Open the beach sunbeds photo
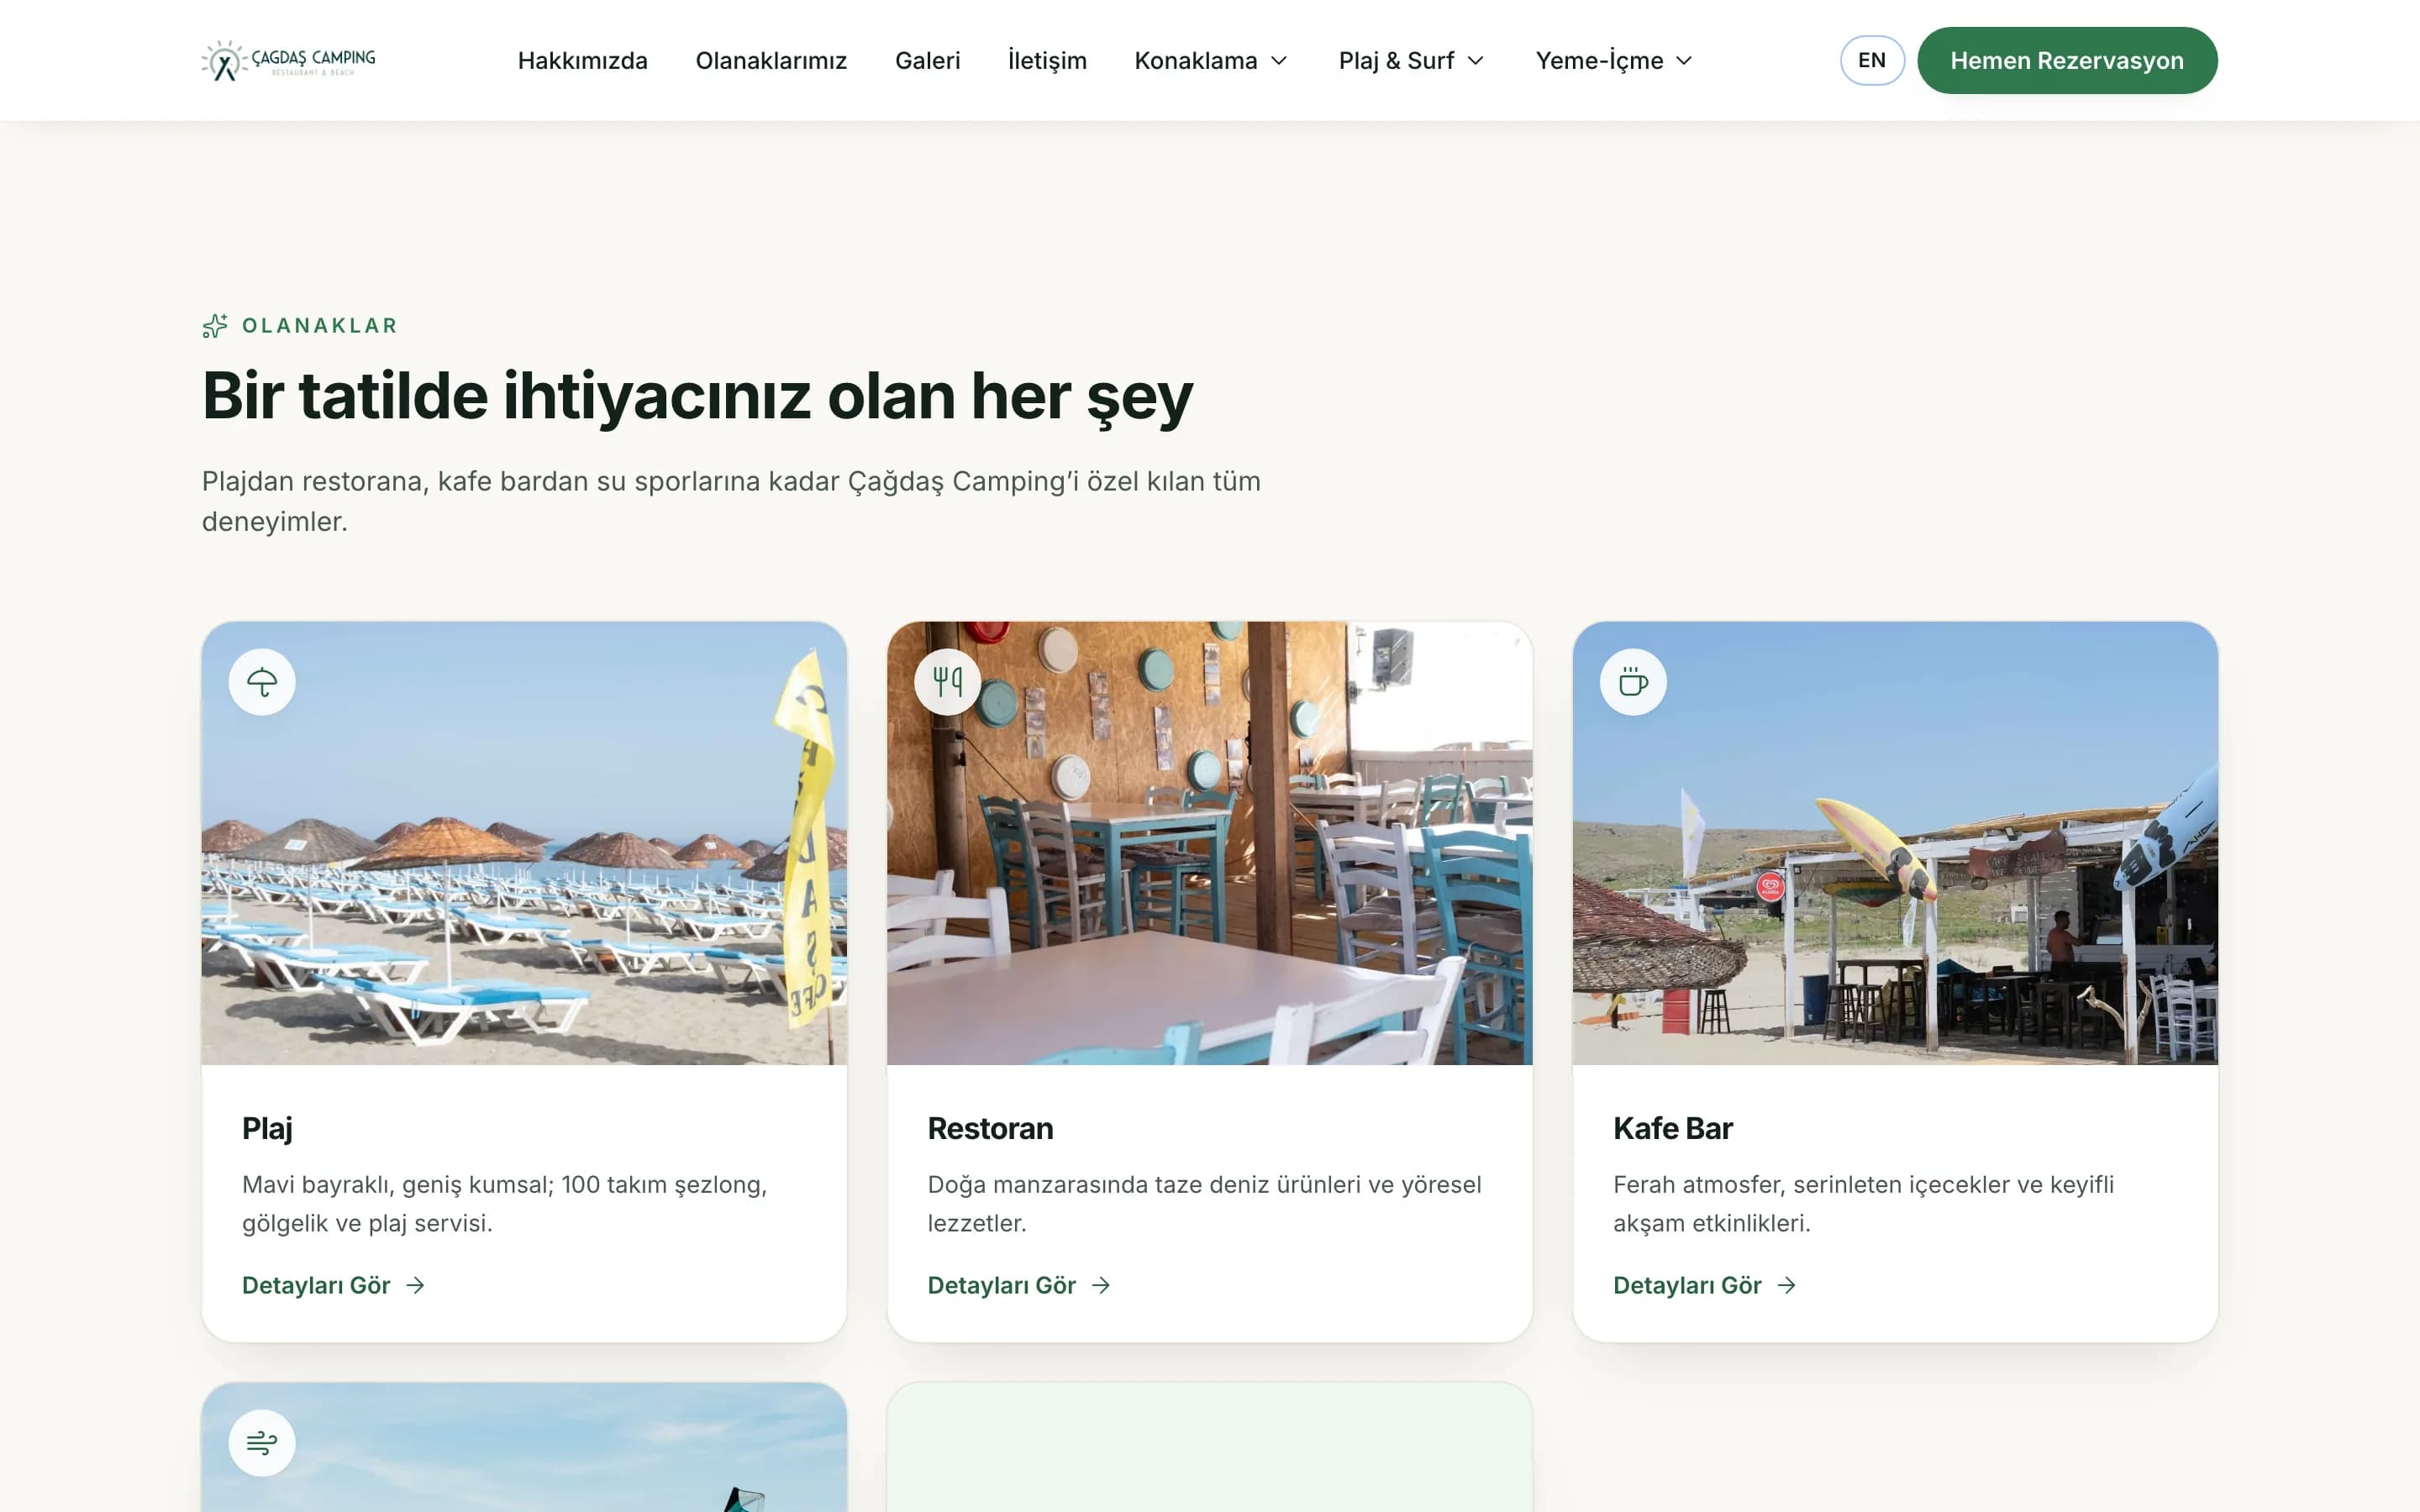 [x=524, y=843]
